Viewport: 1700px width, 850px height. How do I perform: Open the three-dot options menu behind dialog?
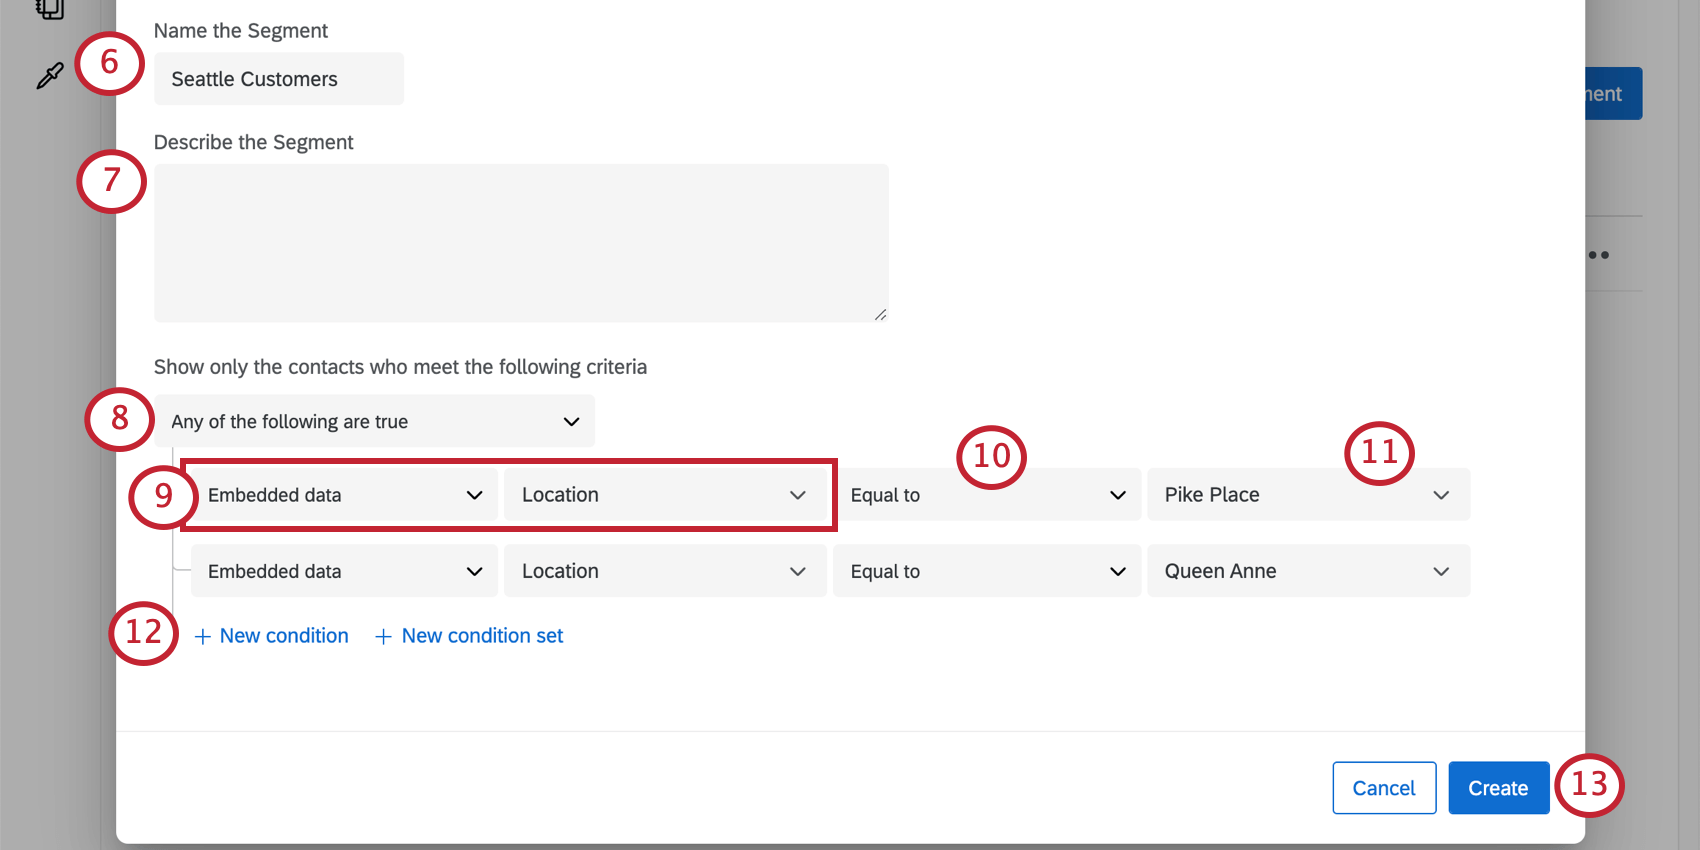point(1599,255)
